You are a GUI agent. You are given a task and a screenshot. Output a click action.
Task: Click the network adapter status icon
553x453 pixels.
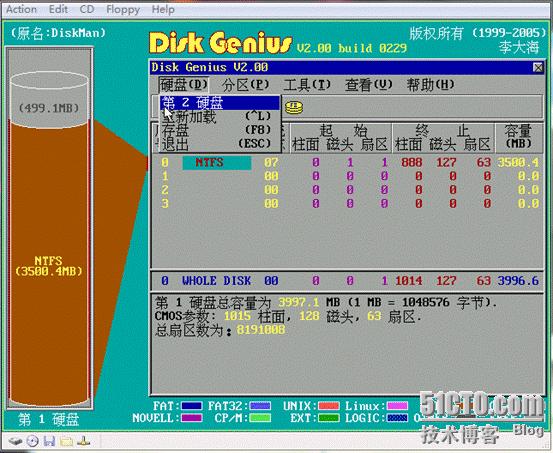pyautogui.click(x=84, y=441)
